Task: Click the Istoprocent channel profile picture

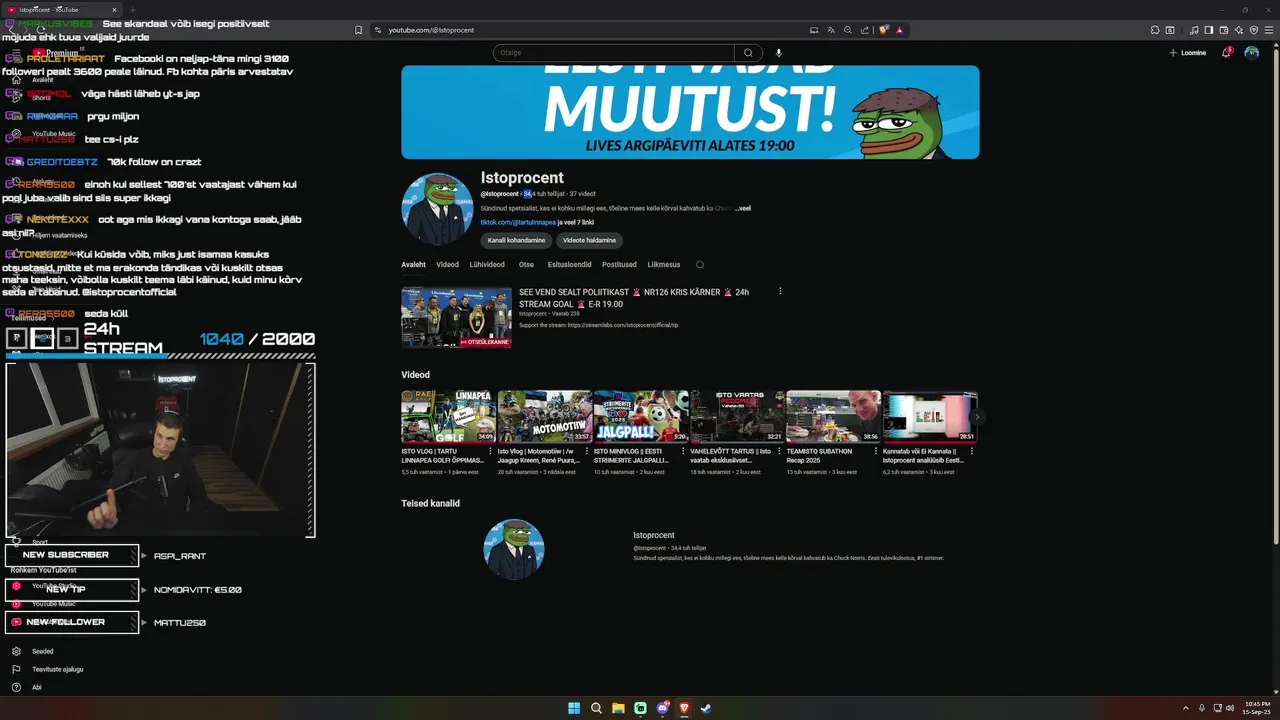Action: pos(437,209)
